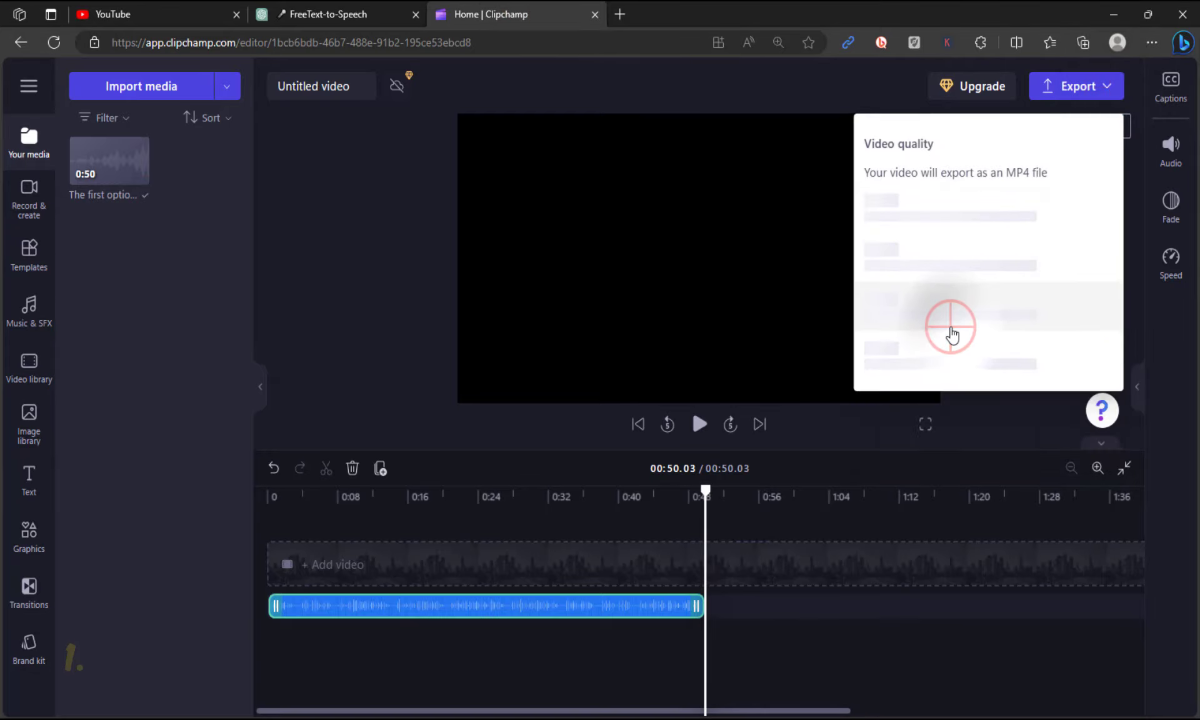Toggle fullscreen preview mode
Viewport: 1200px width, 720px height.
tap(925, 424)
